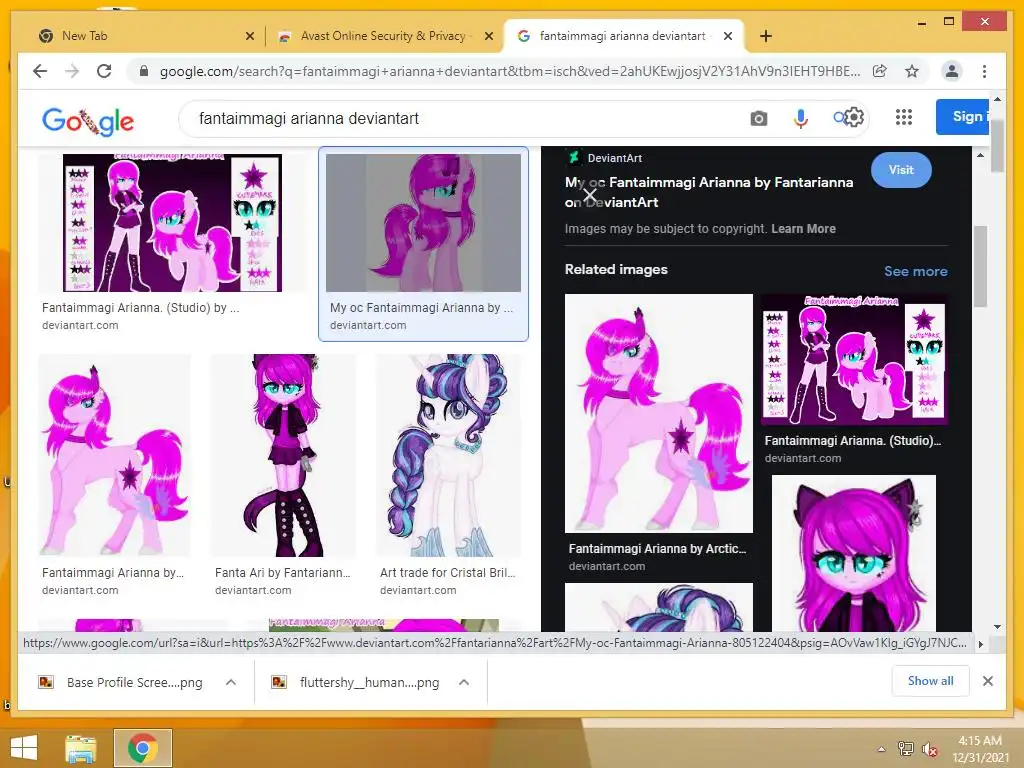Screen dimensions: 1024x768
Task: Open File Explorer from taskbar
Action: tap(81, 748)
